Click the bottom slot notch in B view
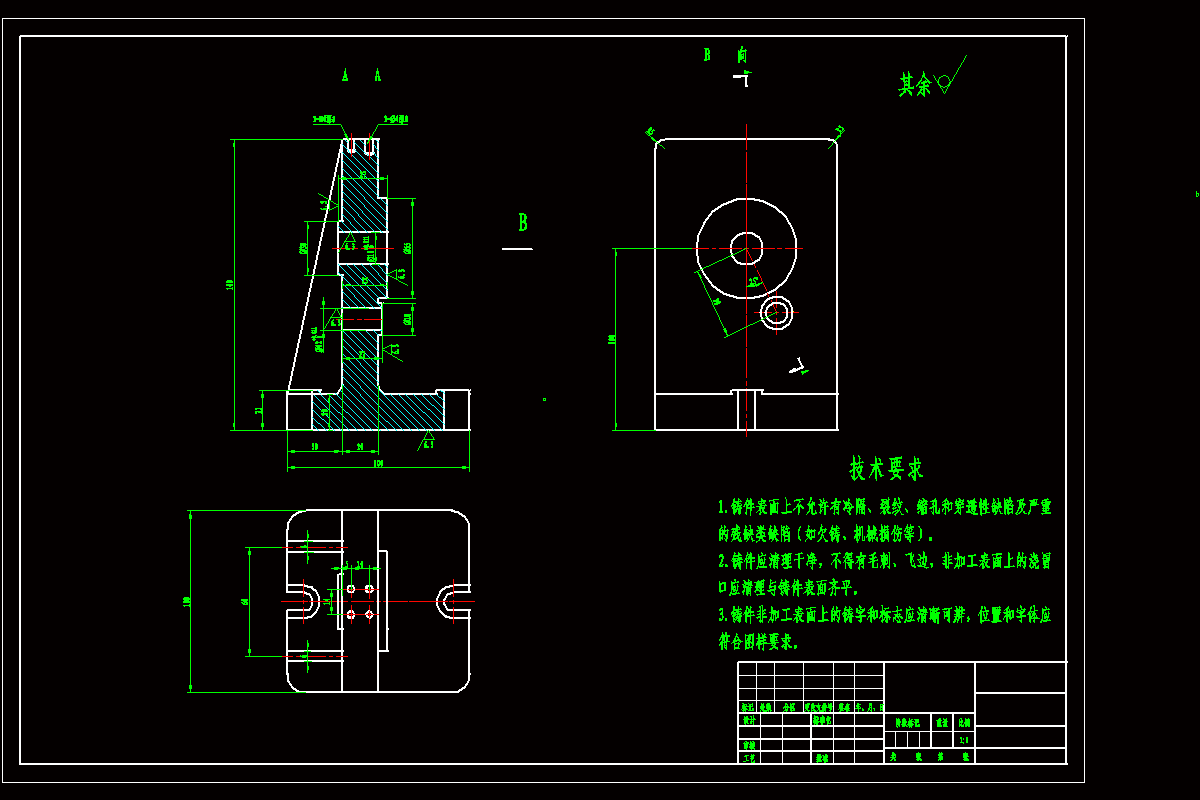This screenshot has width=1200, height=800. 746,410
